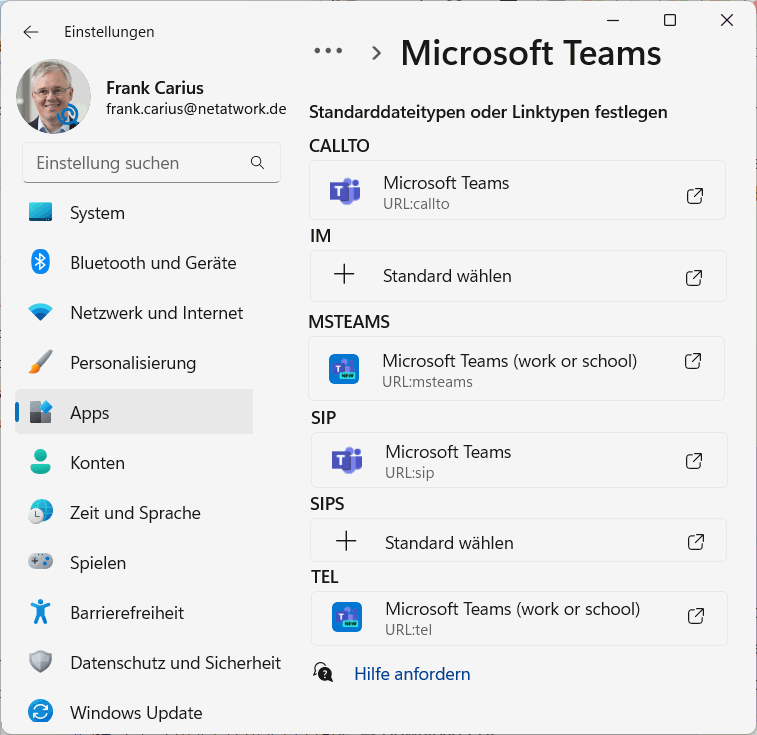The width and height of the screenshot is (757, 735).
Task: Click the breadcrumb chevron arrow
Action: [x=377, y=53]
